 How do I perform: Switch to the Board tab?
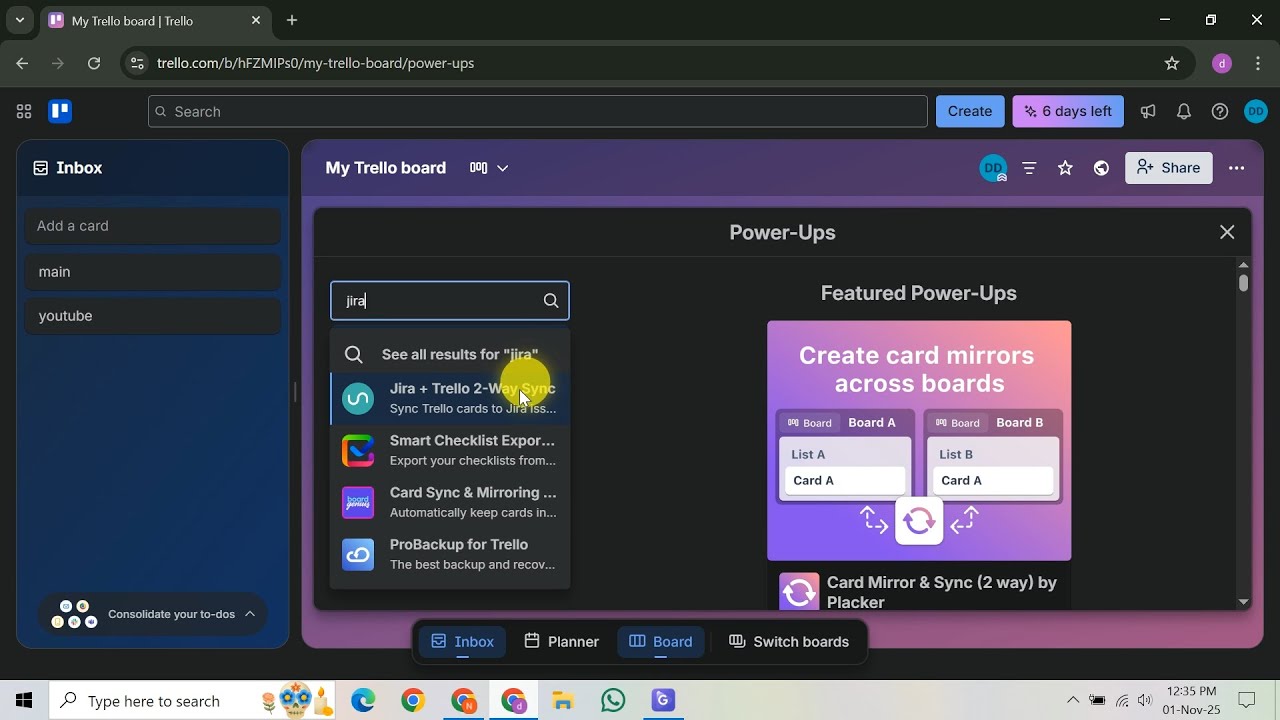point(661,642)
